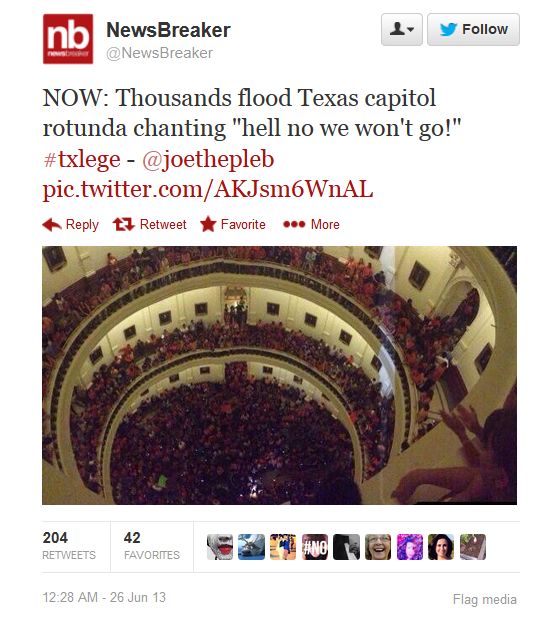
Task: Click the dark-haired woman avatar
Action: [x=441, y=547]
